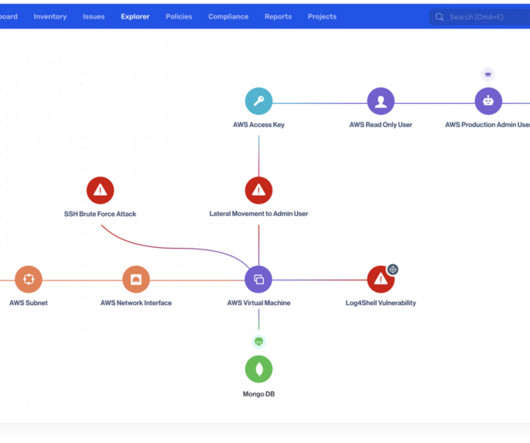530x443 pixels.
Task: Select the AWS Read Only User node
Action: pos(381,101)
